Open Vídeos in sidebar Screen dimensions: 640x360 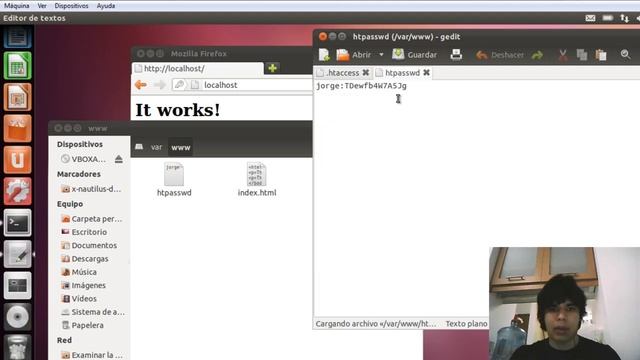point(79,298)
